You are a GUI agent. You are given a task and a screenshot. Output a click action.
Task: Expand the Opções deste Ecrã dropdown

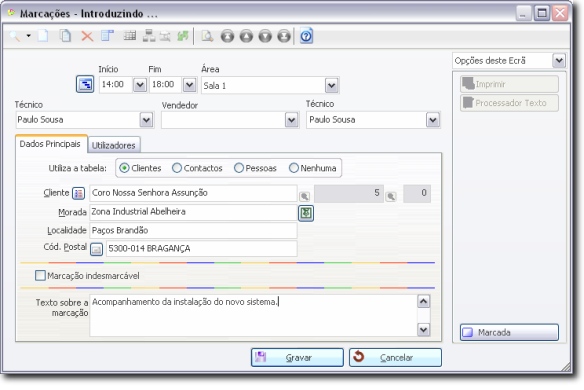coord(559,60)
